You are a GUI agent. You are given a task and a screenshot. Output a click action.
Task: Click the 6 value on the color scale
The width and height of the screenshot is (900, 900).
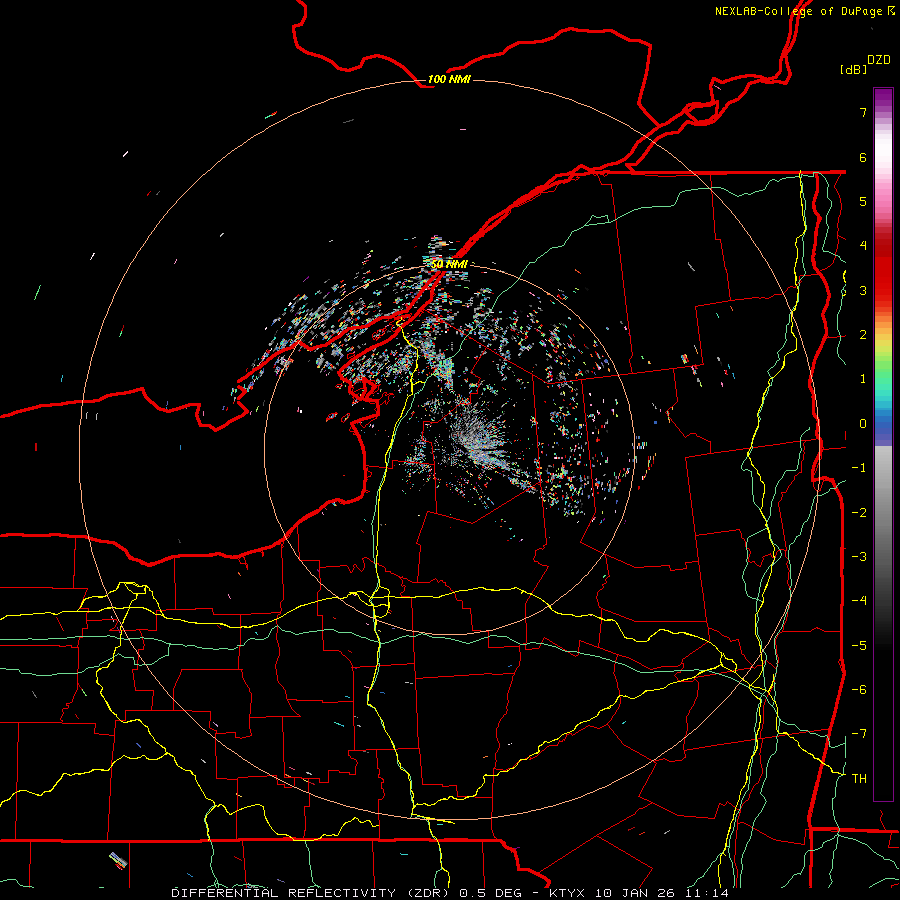pyautogui.click(x=863, y=157)
